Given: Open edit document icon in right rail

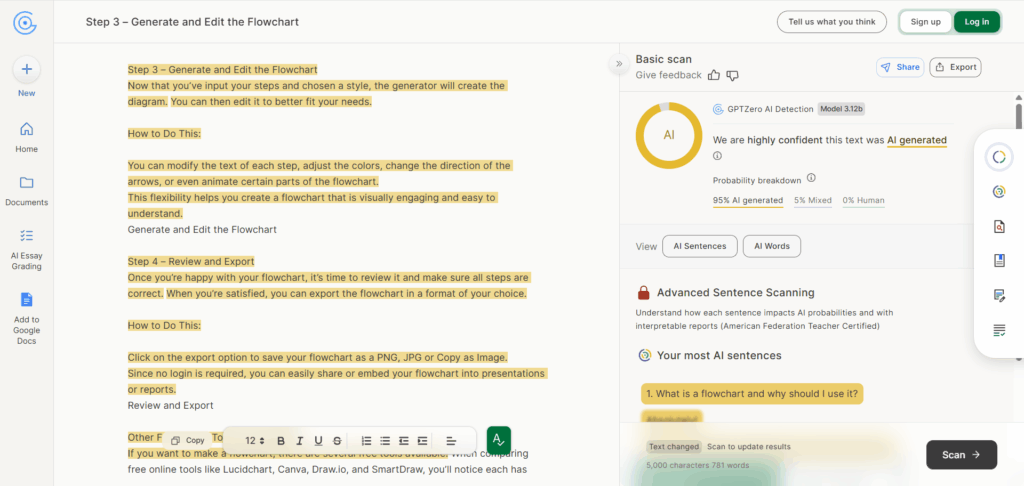Looking at the screenshot, I should click(999, 296).
